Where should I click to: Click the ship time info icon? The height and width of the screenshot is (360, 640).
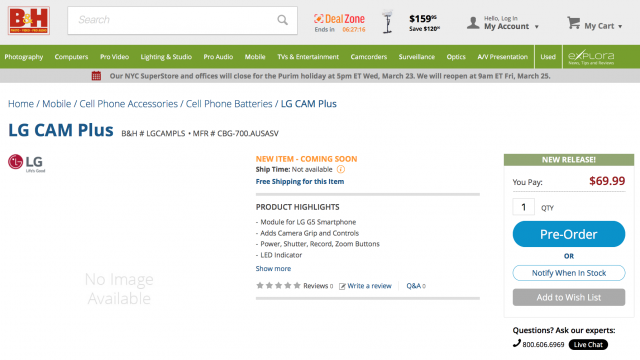coord(341,169)
